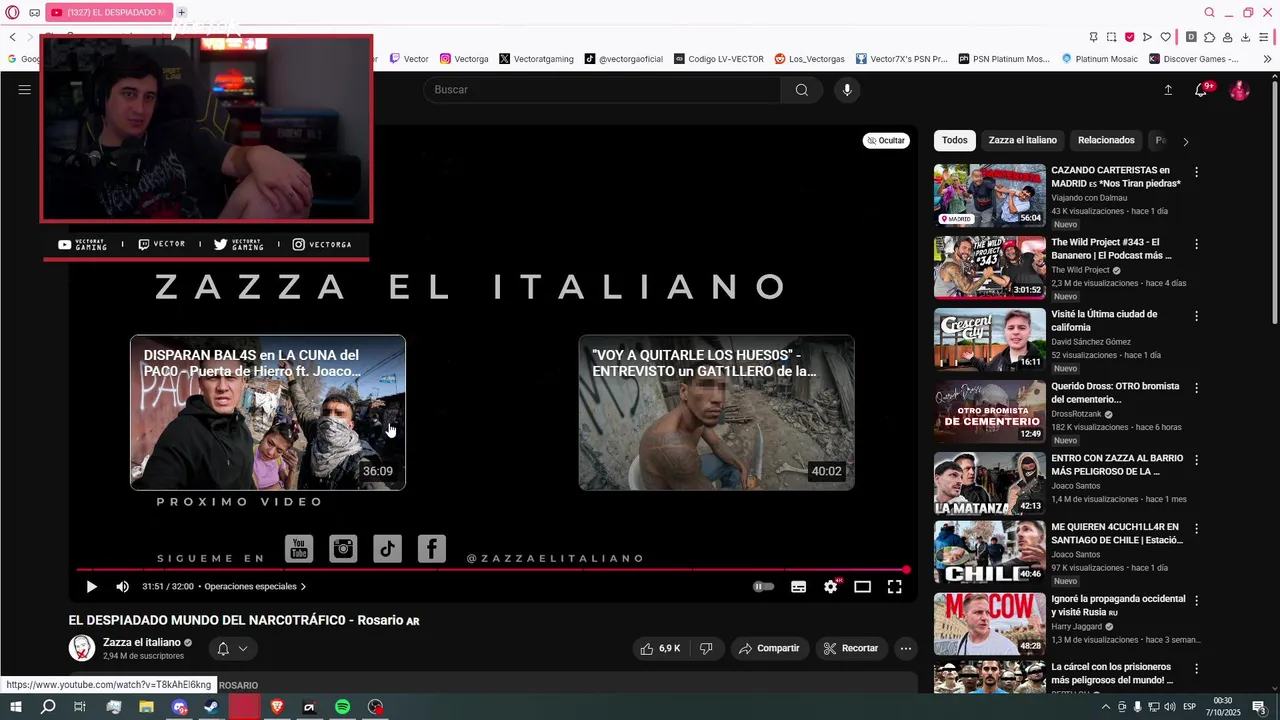Show more bookmarks with the double chevron
Viewport: 1280px width, 720px height.
coord(1267,59)
